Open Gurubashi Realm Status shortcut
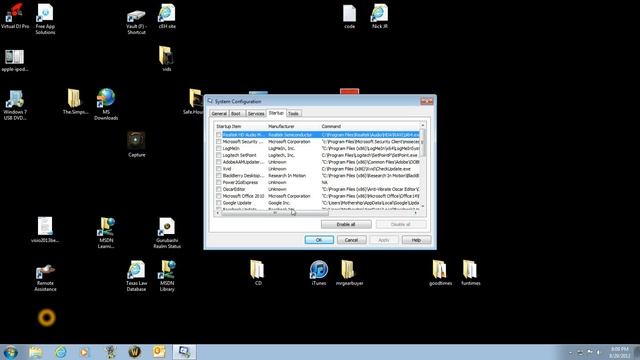This screenshot has height=360, width=640. [167, 233]
